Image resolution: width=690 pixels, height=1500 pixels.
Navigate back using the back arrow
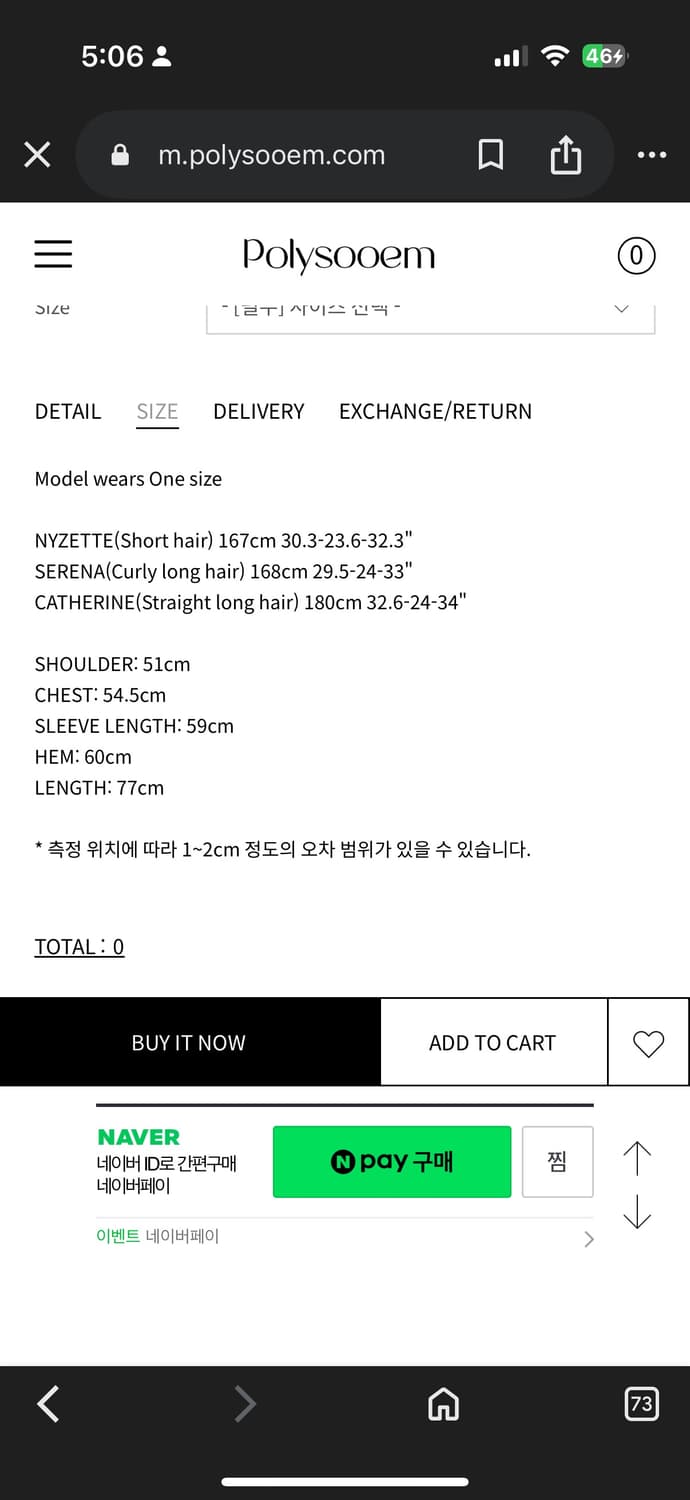pos(47,1404)
